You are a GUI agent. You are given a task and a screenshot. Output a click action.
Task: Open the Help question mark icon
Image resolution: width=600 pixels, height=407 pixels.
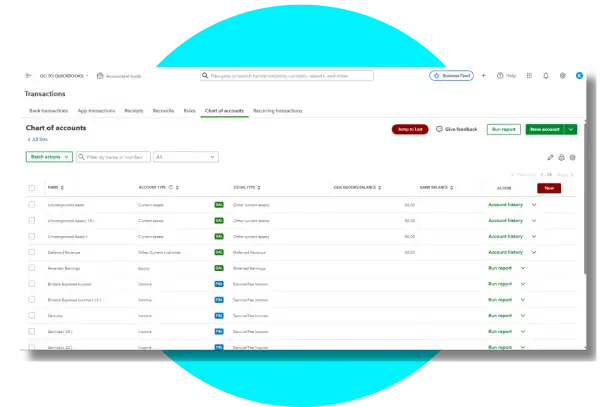point(500,76)
